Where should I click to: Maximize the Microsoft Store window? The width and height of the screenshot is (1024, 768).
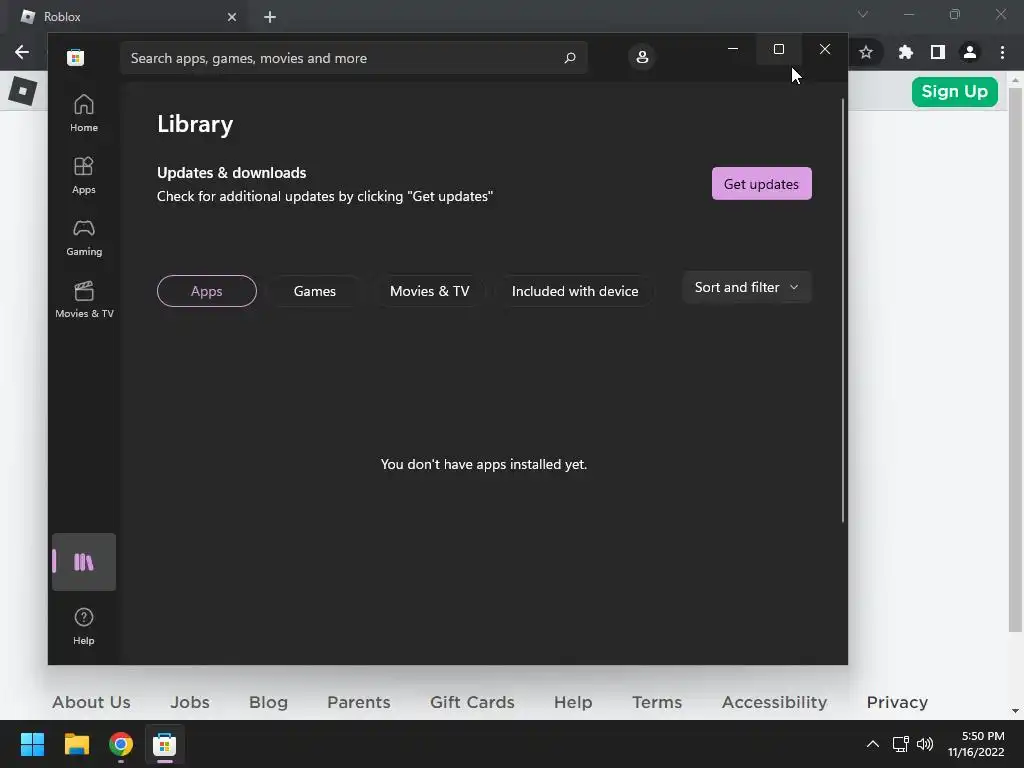click(x=778, y=49)
